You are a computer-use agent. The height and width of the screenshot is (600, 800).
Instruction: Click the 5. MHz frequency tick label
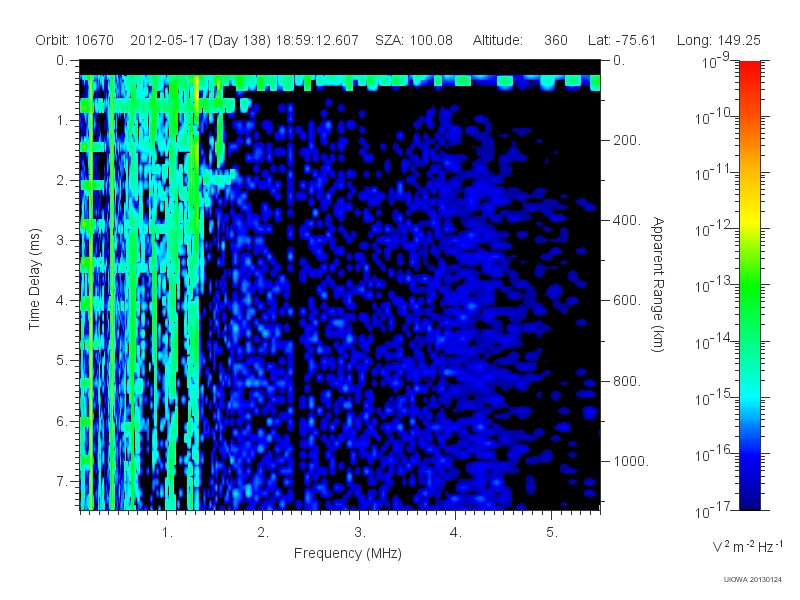pyautogui.click(x=552, y=533)
